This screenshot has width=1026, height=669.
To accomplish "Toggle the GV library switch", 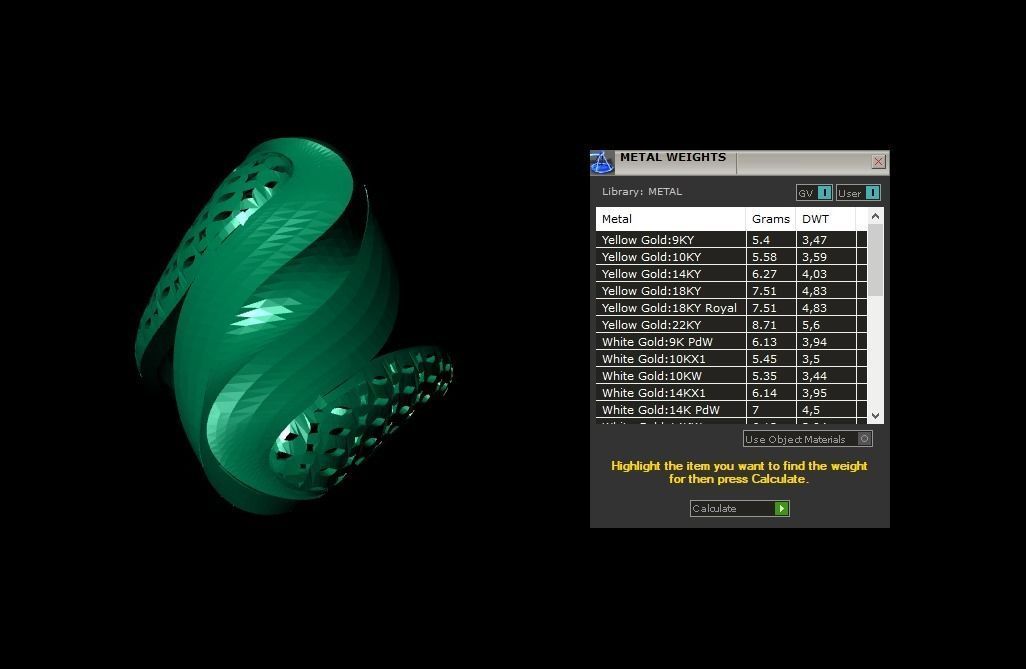I will [814, 192].
